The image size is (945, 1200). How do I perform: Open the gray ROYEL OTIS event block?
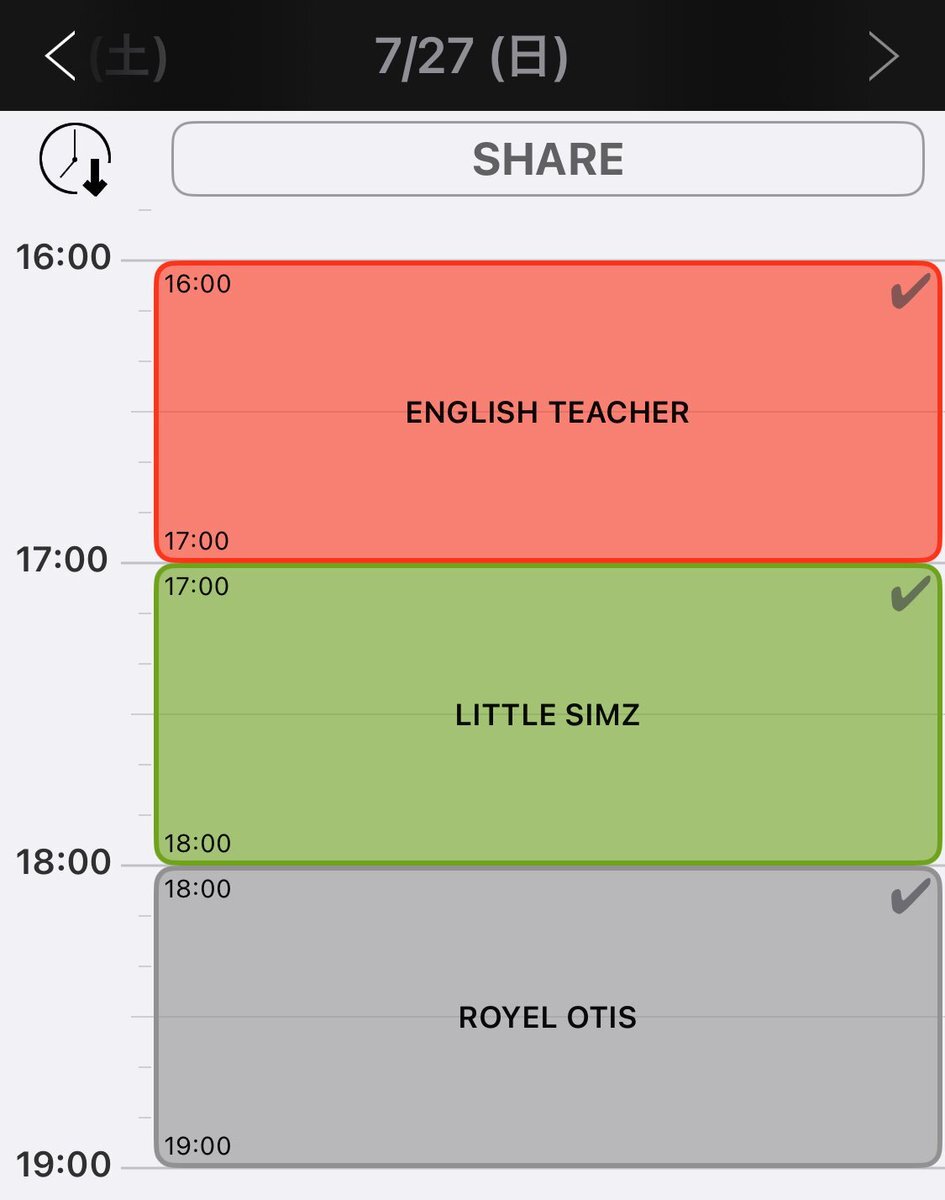pos(548,1016)
